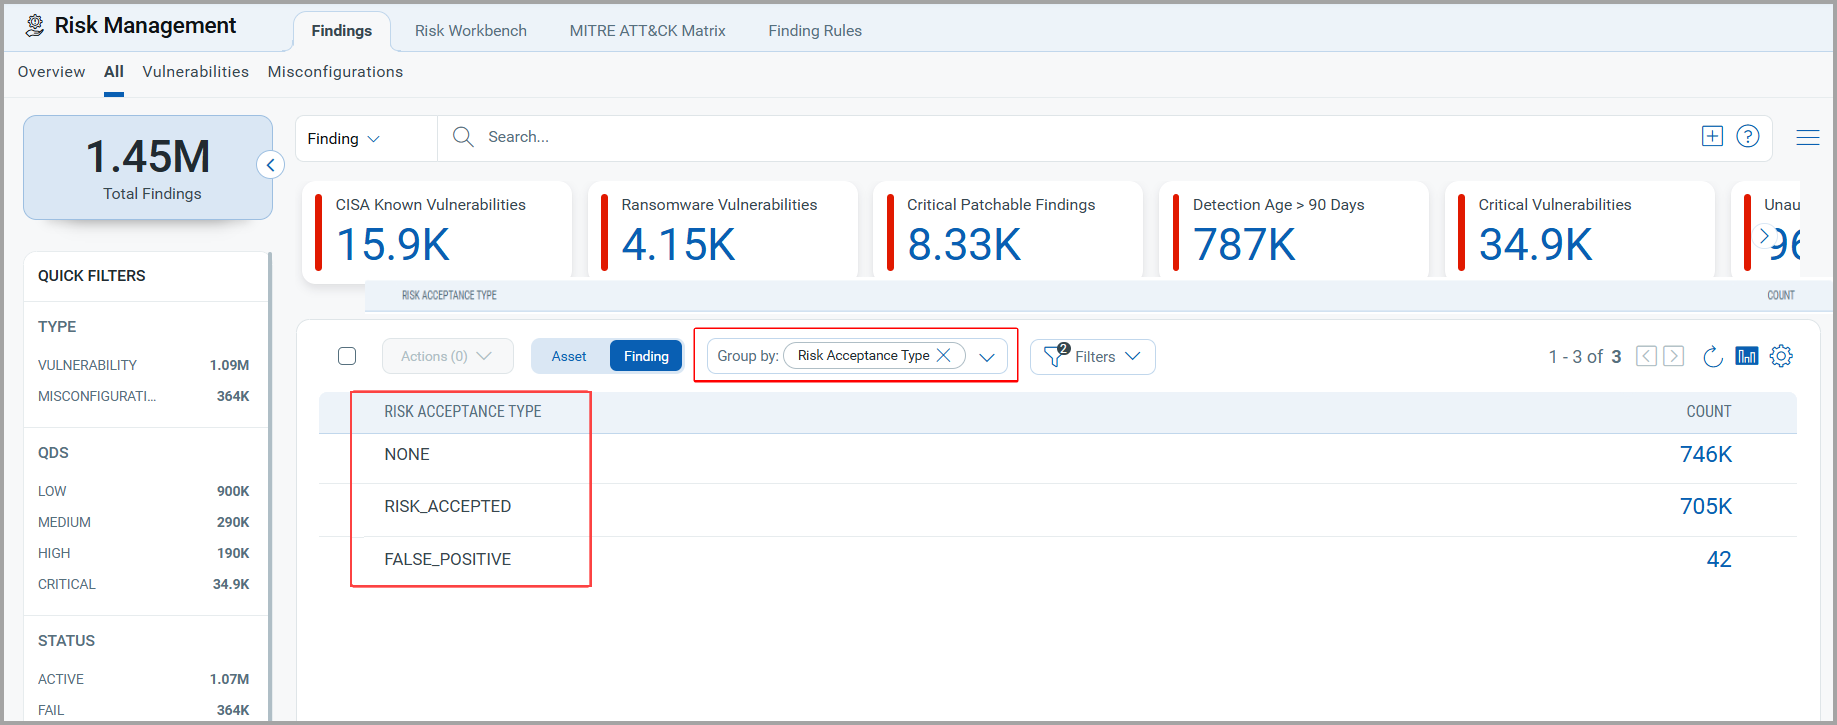Open the Risk Workbench tab
Image resolution: width=1837 pixels, height=725 pixels.
click(470, 31)
